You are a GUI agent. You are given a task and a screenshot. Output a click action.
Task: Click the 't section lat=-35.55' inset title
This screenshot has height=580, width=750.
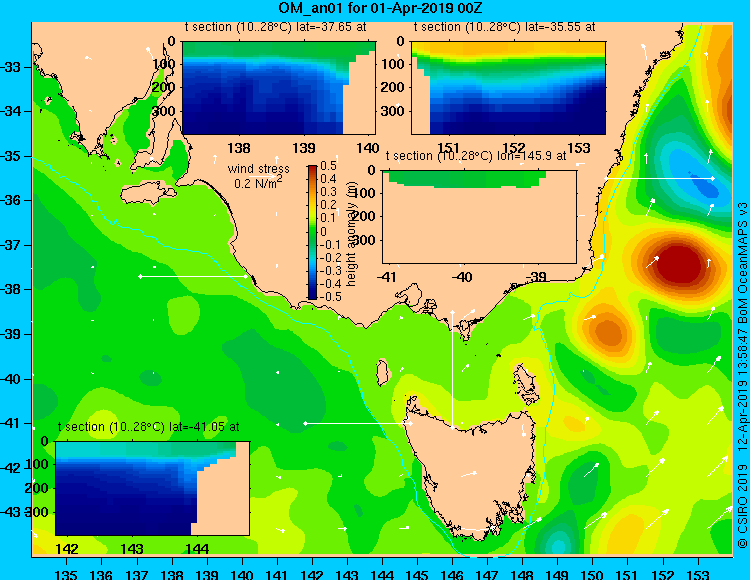[x=505, y=27]
